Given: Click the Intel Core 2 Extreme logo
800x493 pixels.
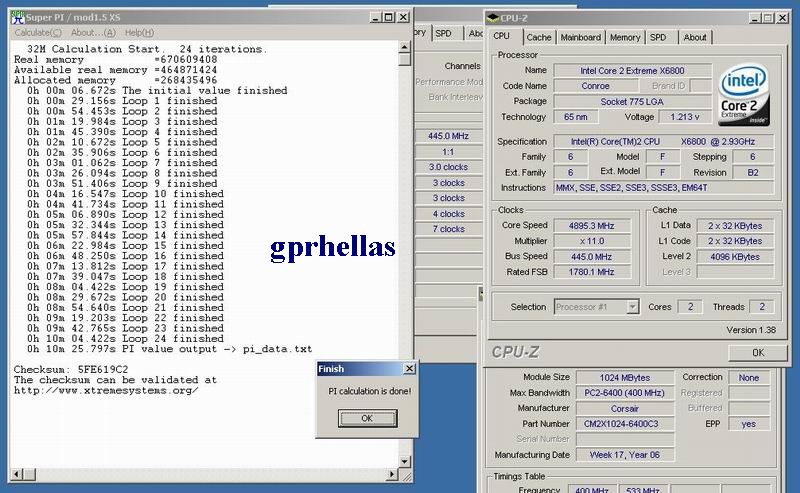Looking at the screenshot, I should (744, 95).
